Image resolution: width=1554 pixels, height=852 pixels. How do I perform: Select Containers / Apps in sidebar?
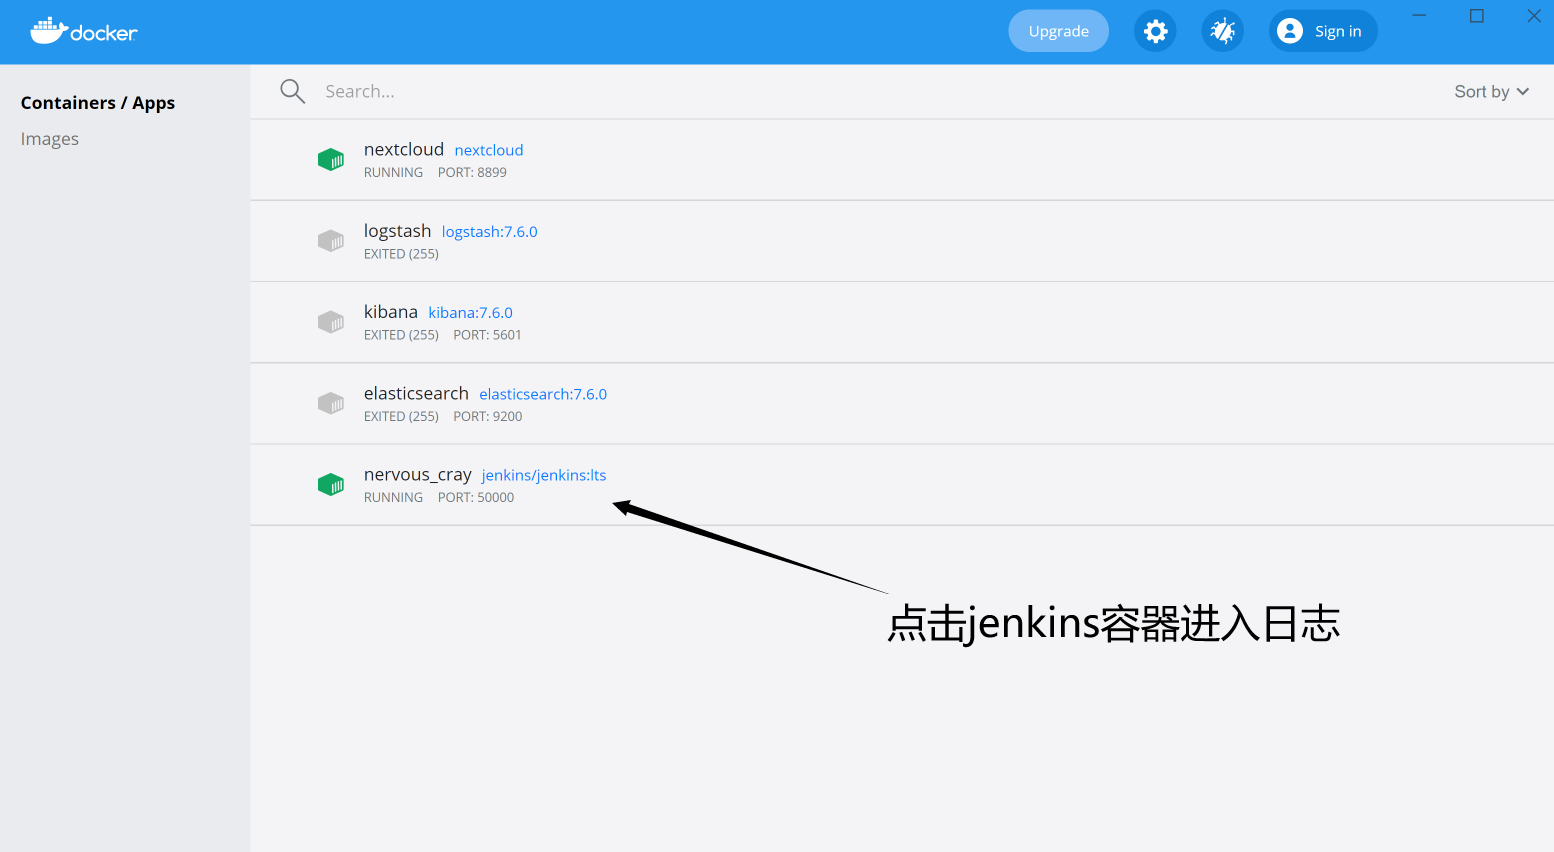(x=98, y=103)
